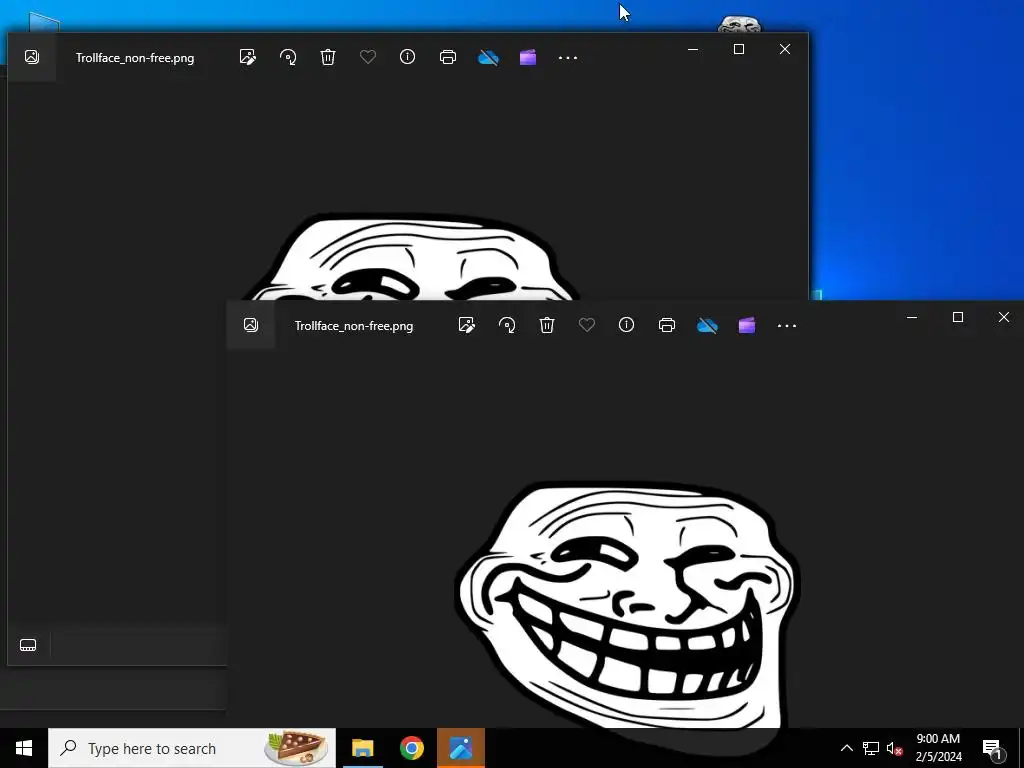Open Edit image in the front Photos window
The width and height of the screenshot is (1024, 768).
(466, 325)
